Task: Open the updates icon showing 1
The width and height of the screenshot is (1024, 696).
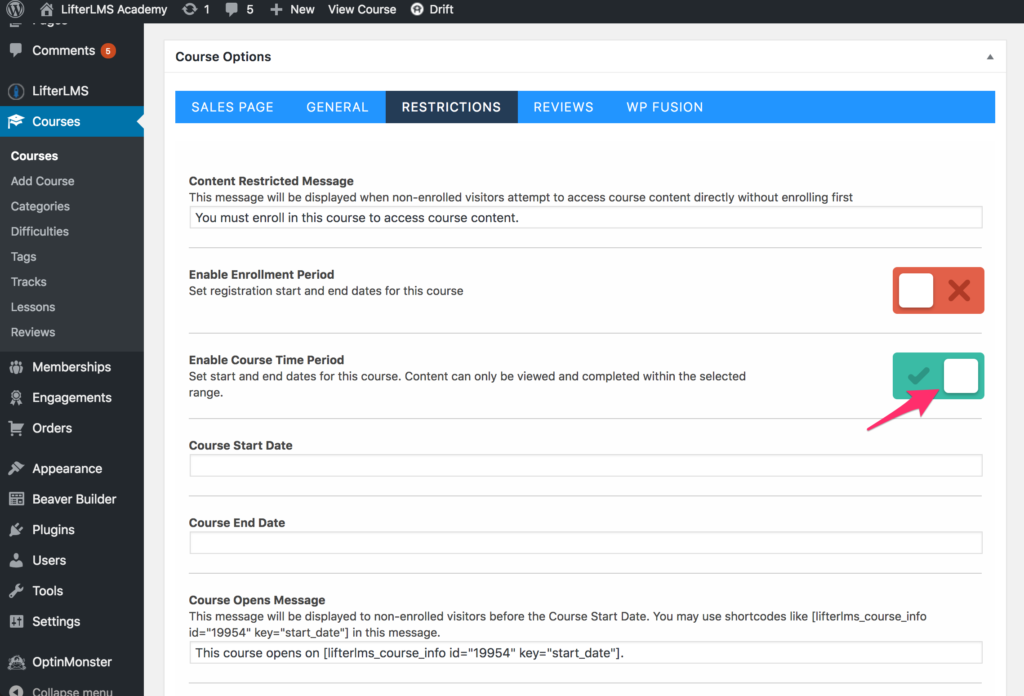Action: (189, 9)
